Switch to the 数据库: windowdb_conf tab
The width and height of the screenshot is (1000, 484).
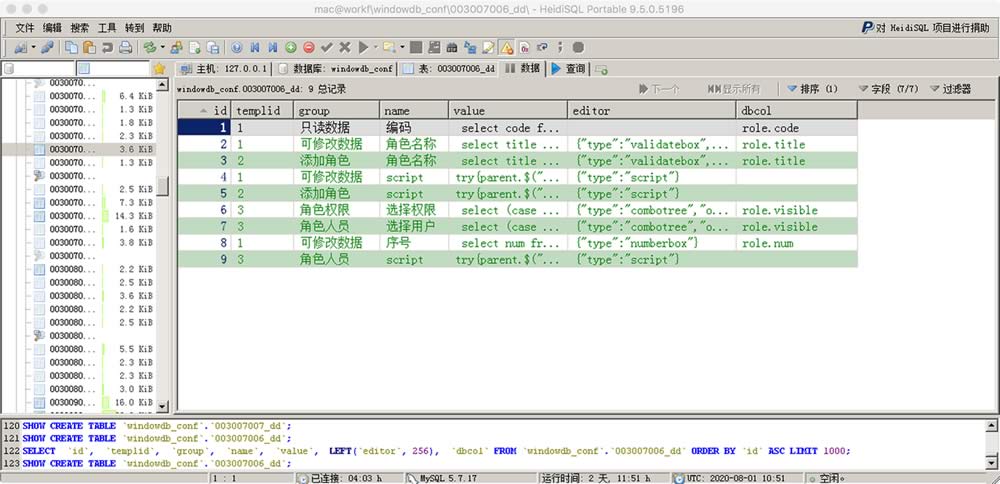point(337,69)
